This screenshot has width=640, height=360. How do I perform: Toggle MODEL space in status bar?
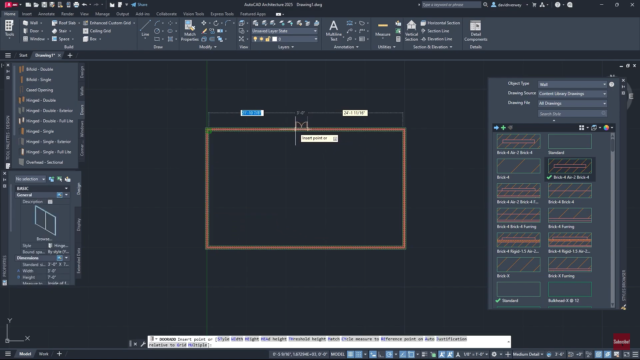coord(338,354)
